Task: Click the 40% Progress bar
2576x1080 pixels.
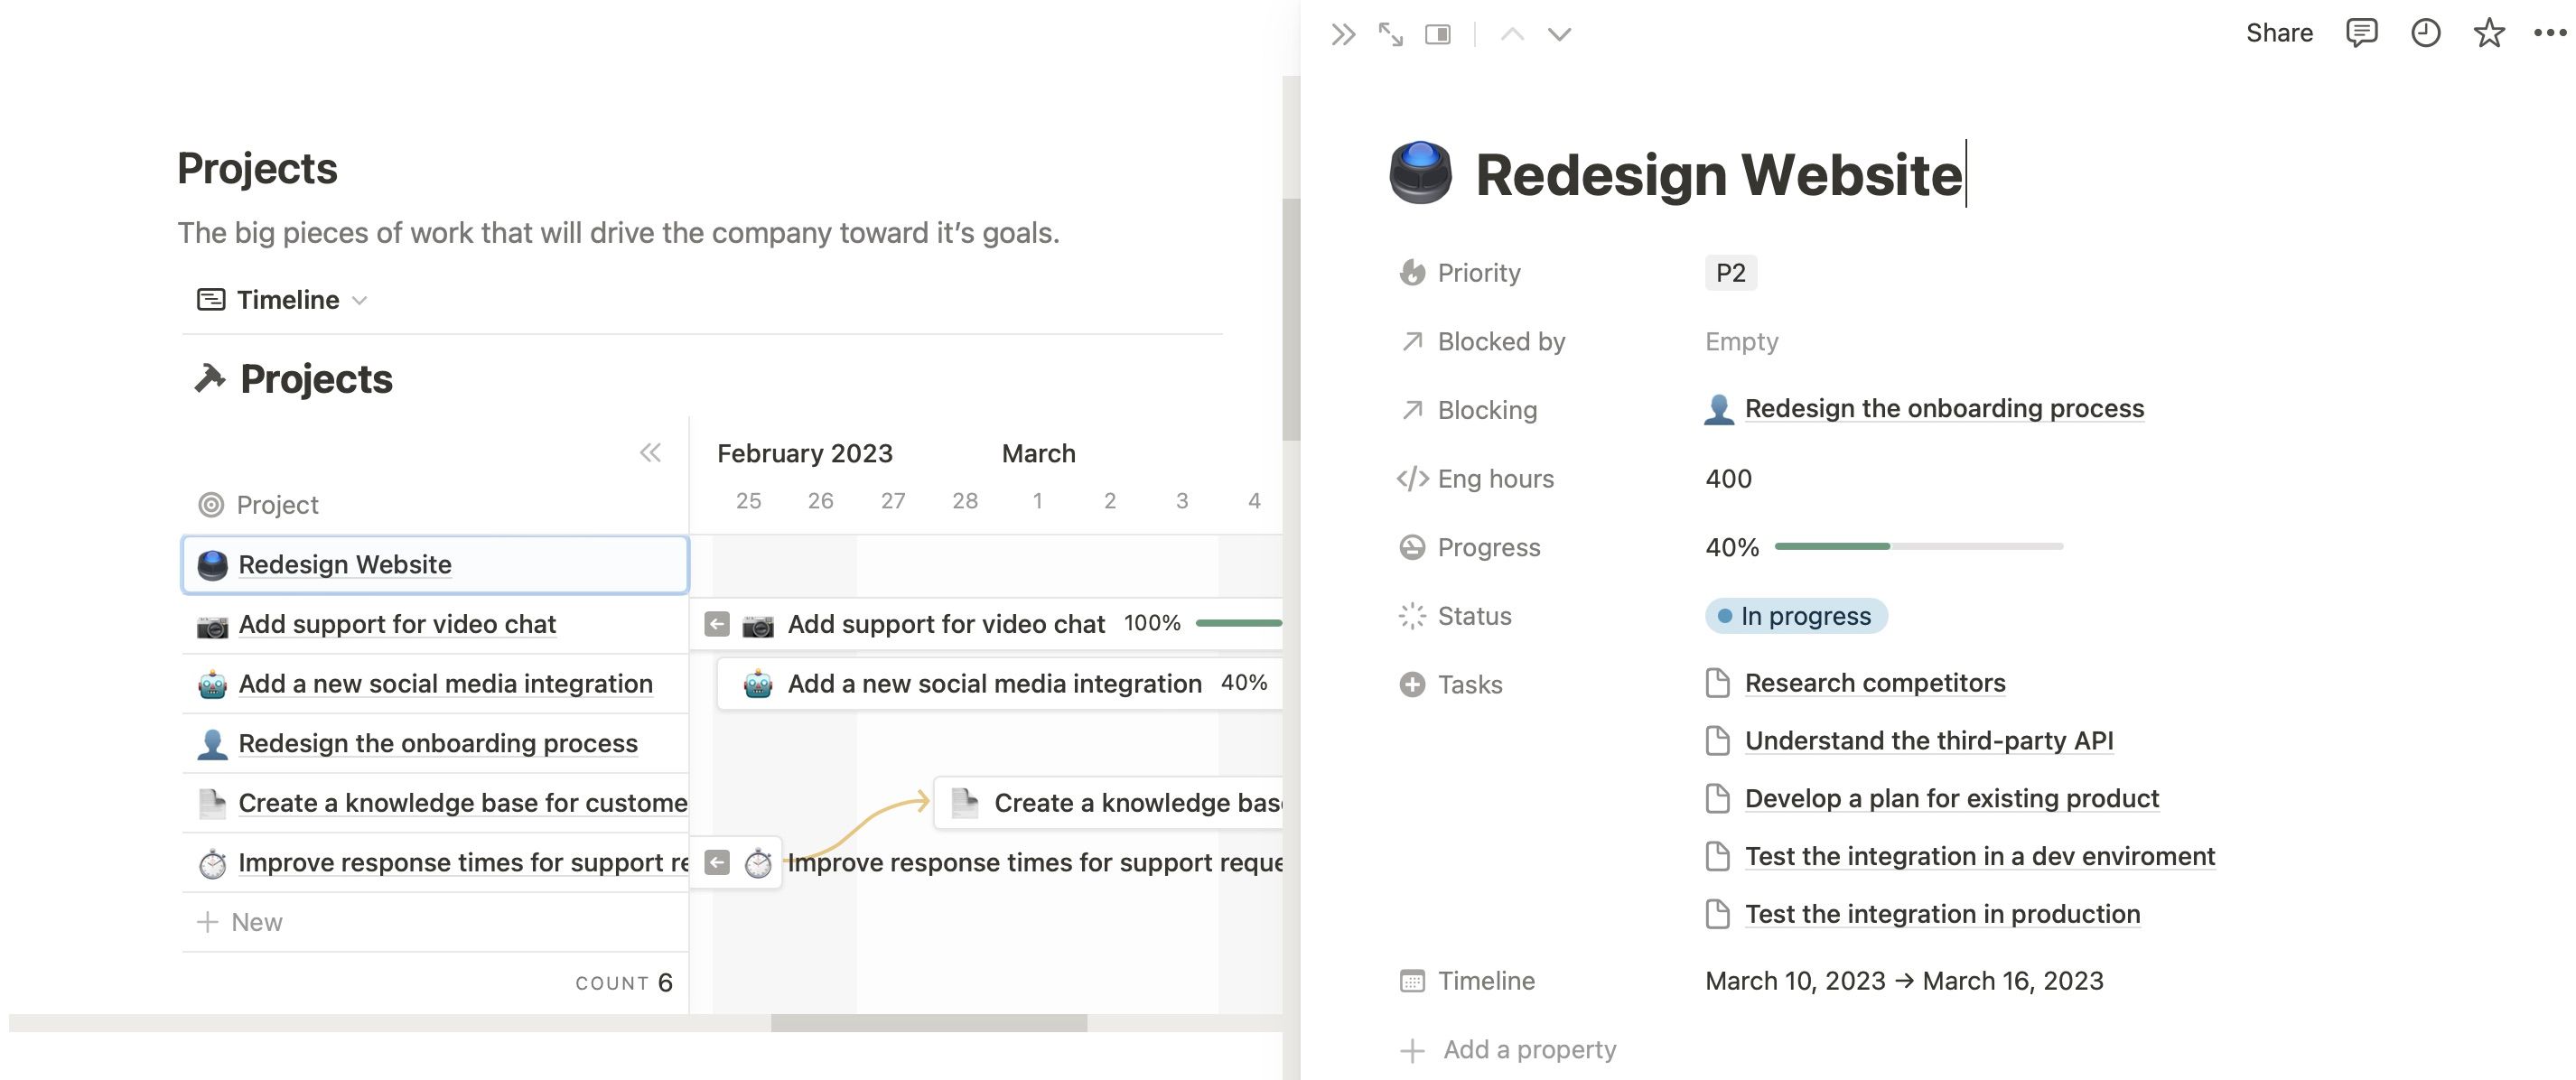Action: pyautogui.click(x=1917, y=547)
